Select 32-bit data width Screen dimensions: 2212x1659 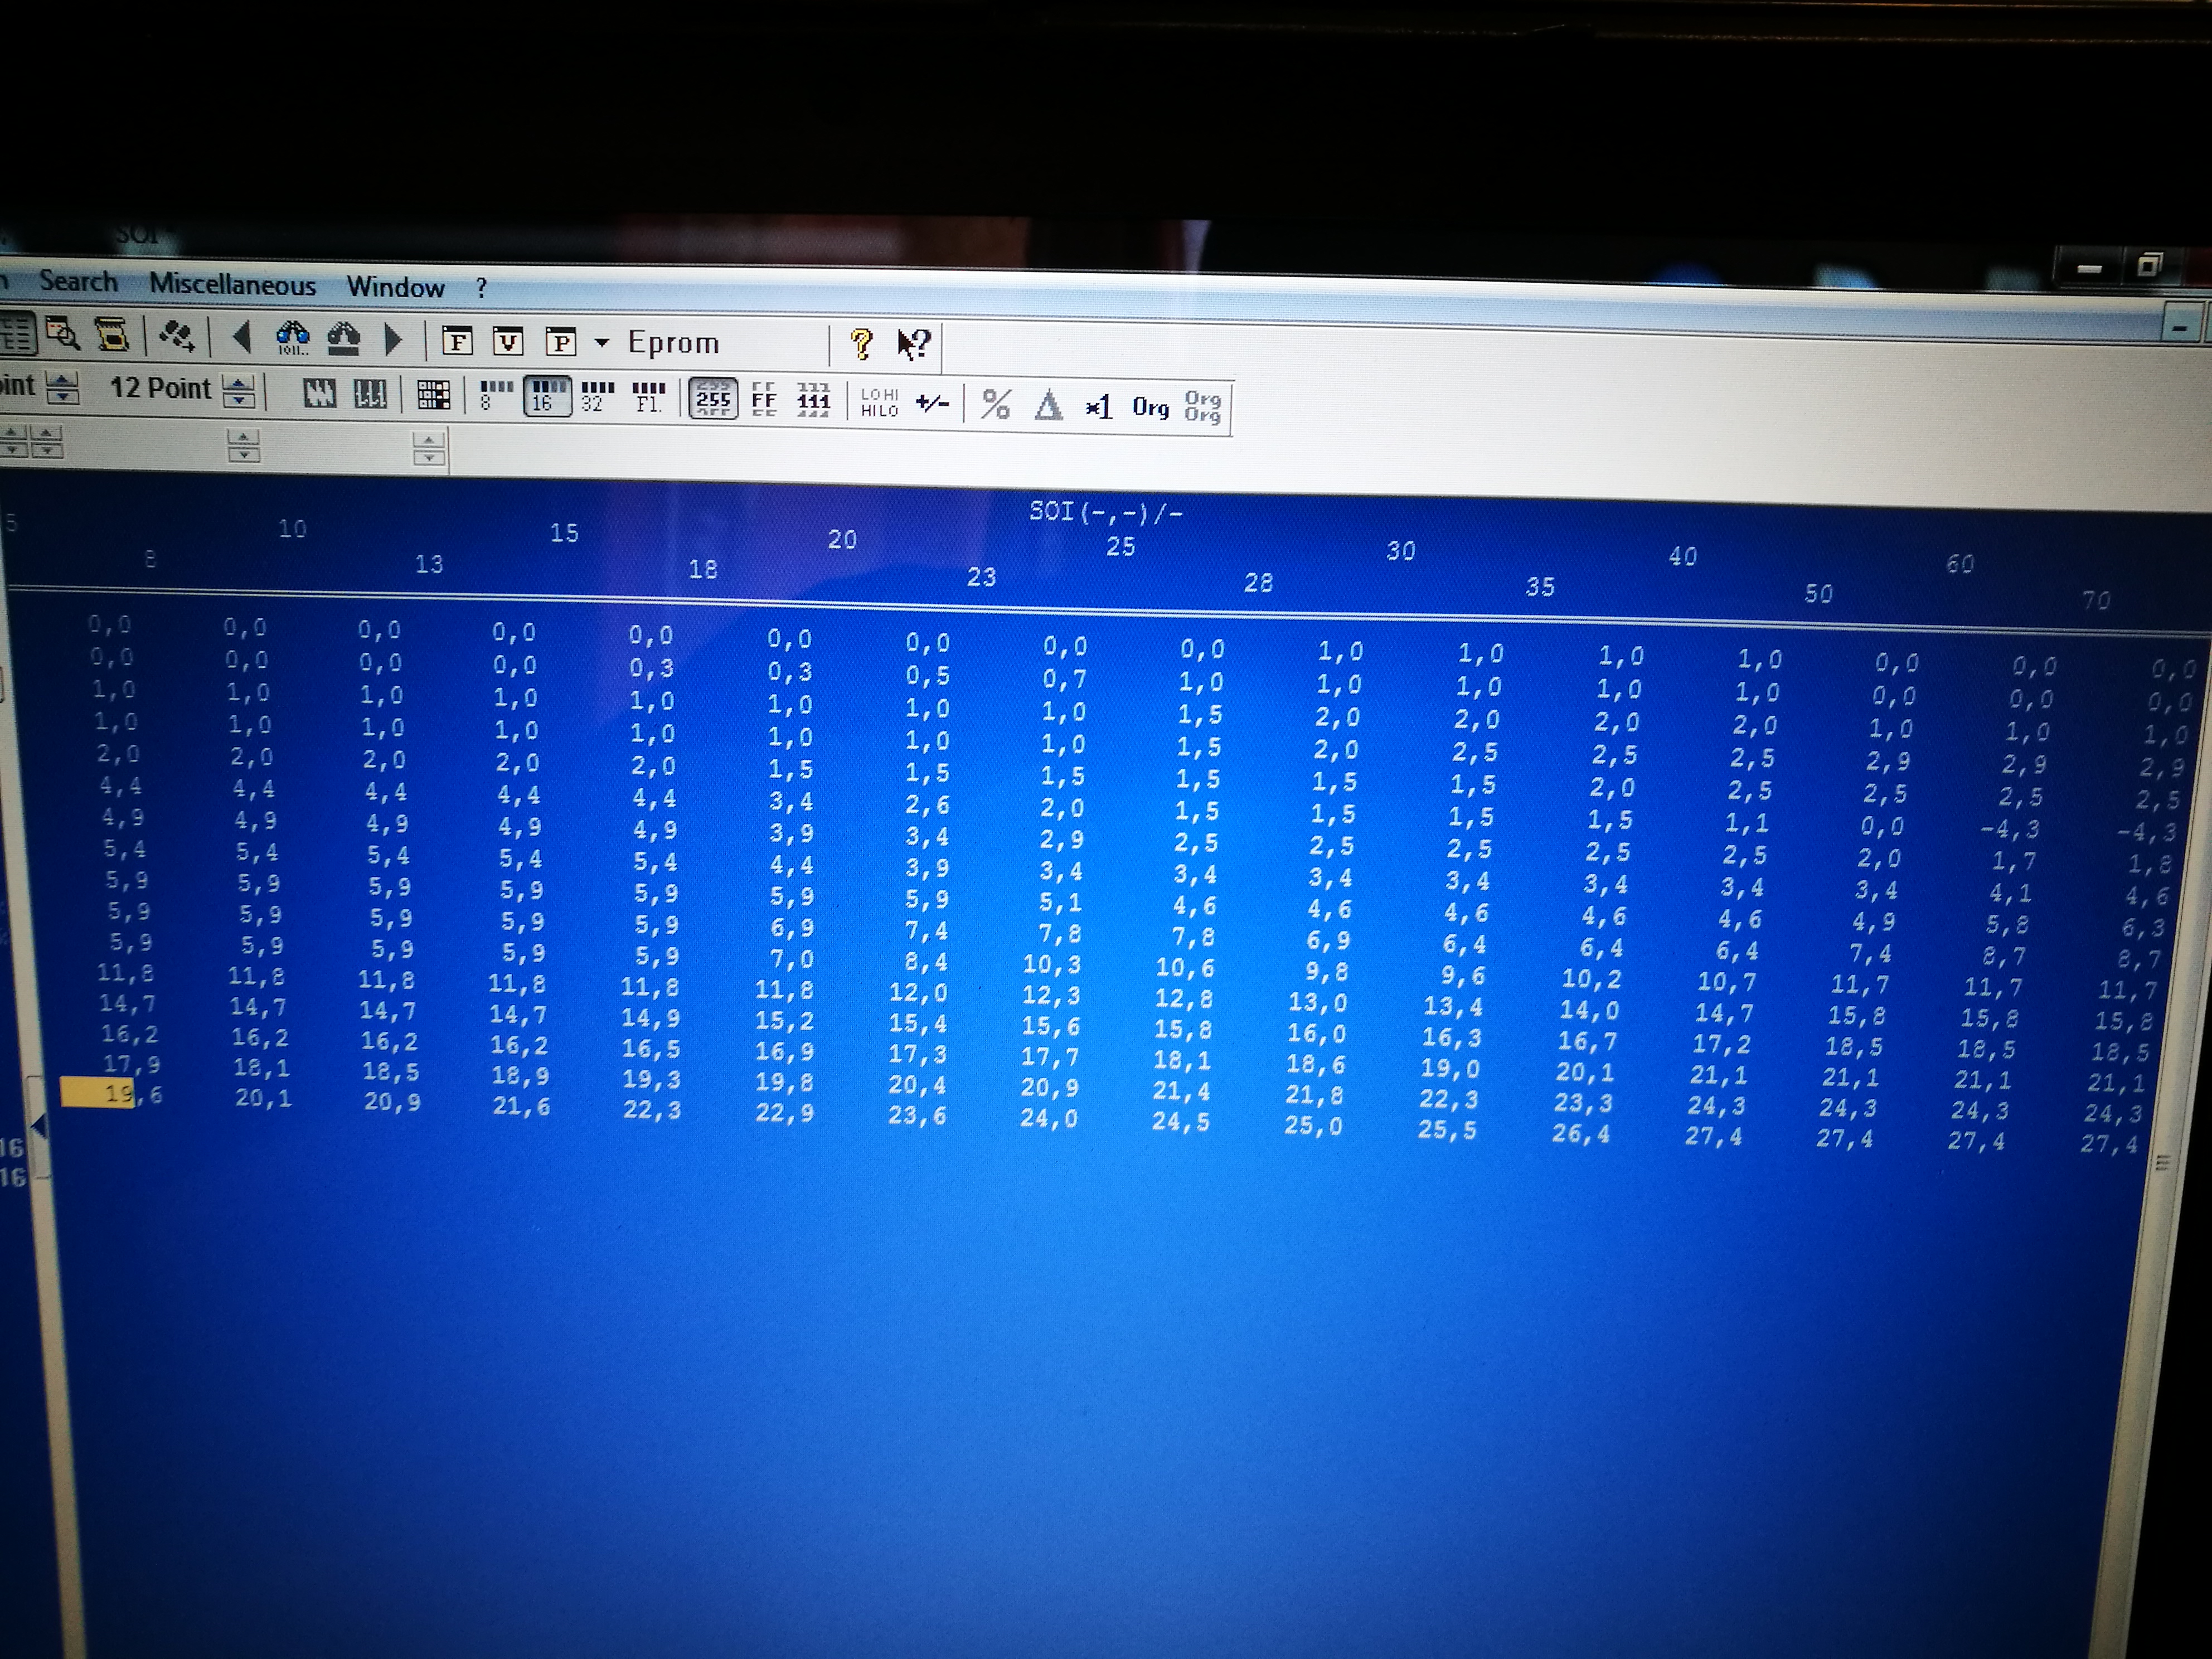pyautogui.click(x=597, y=397)
